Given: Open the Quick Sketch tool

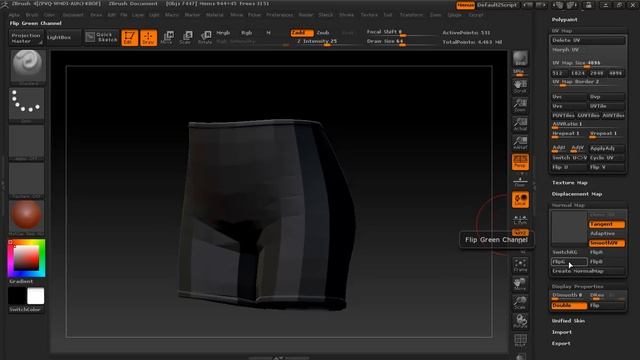Looking at the screenshot, I should coord(102,37).
